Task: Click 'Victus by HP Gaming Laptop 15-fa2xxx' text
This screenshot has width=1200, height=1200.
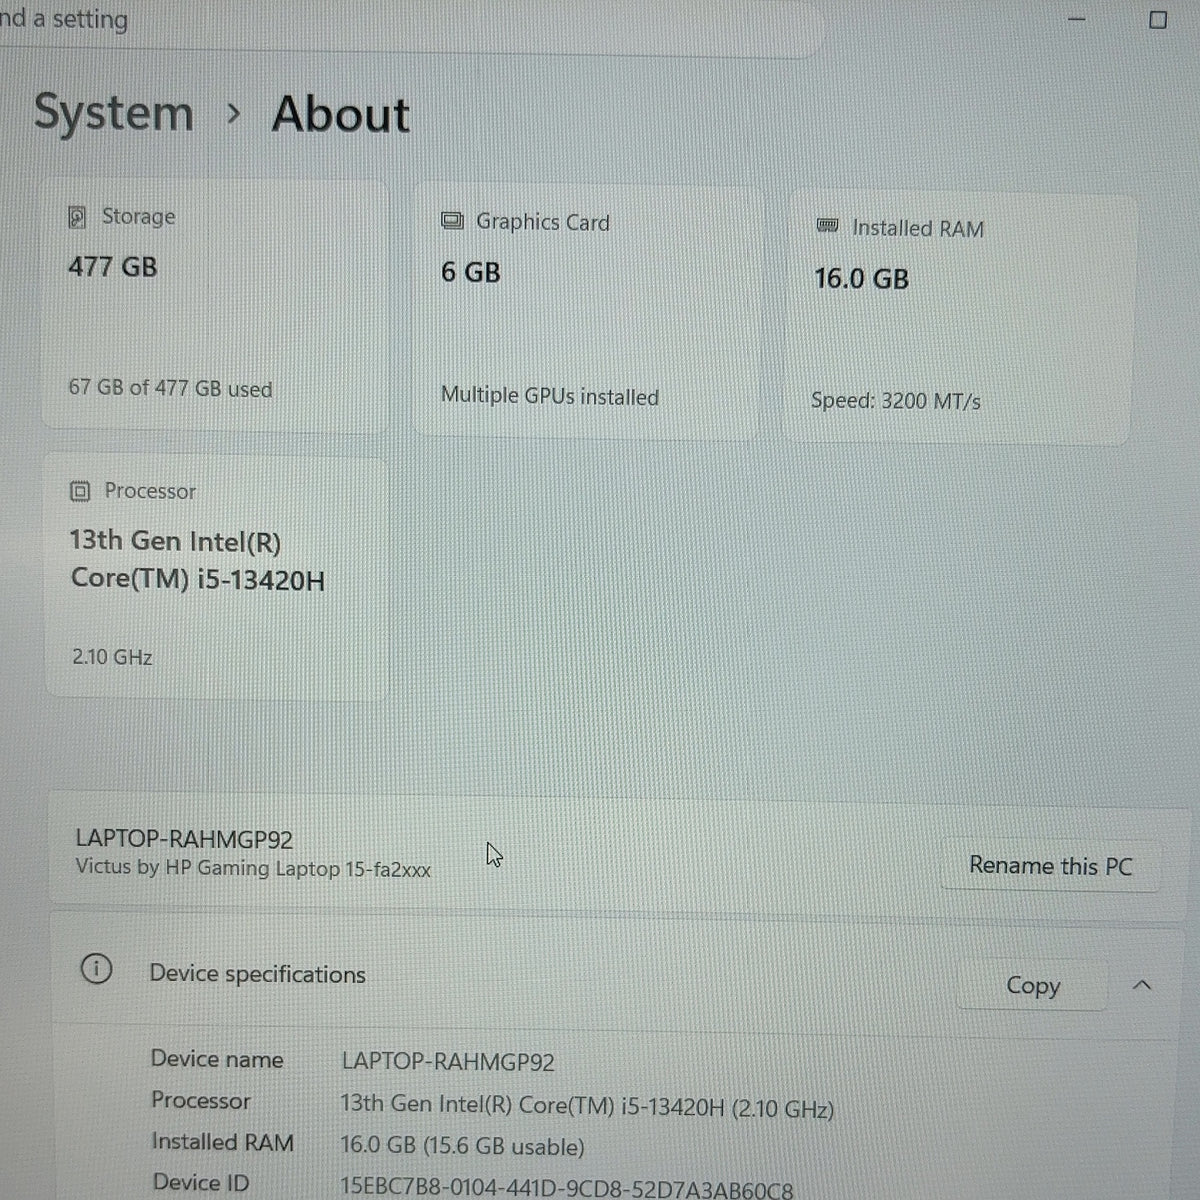Action: [253, 868]
